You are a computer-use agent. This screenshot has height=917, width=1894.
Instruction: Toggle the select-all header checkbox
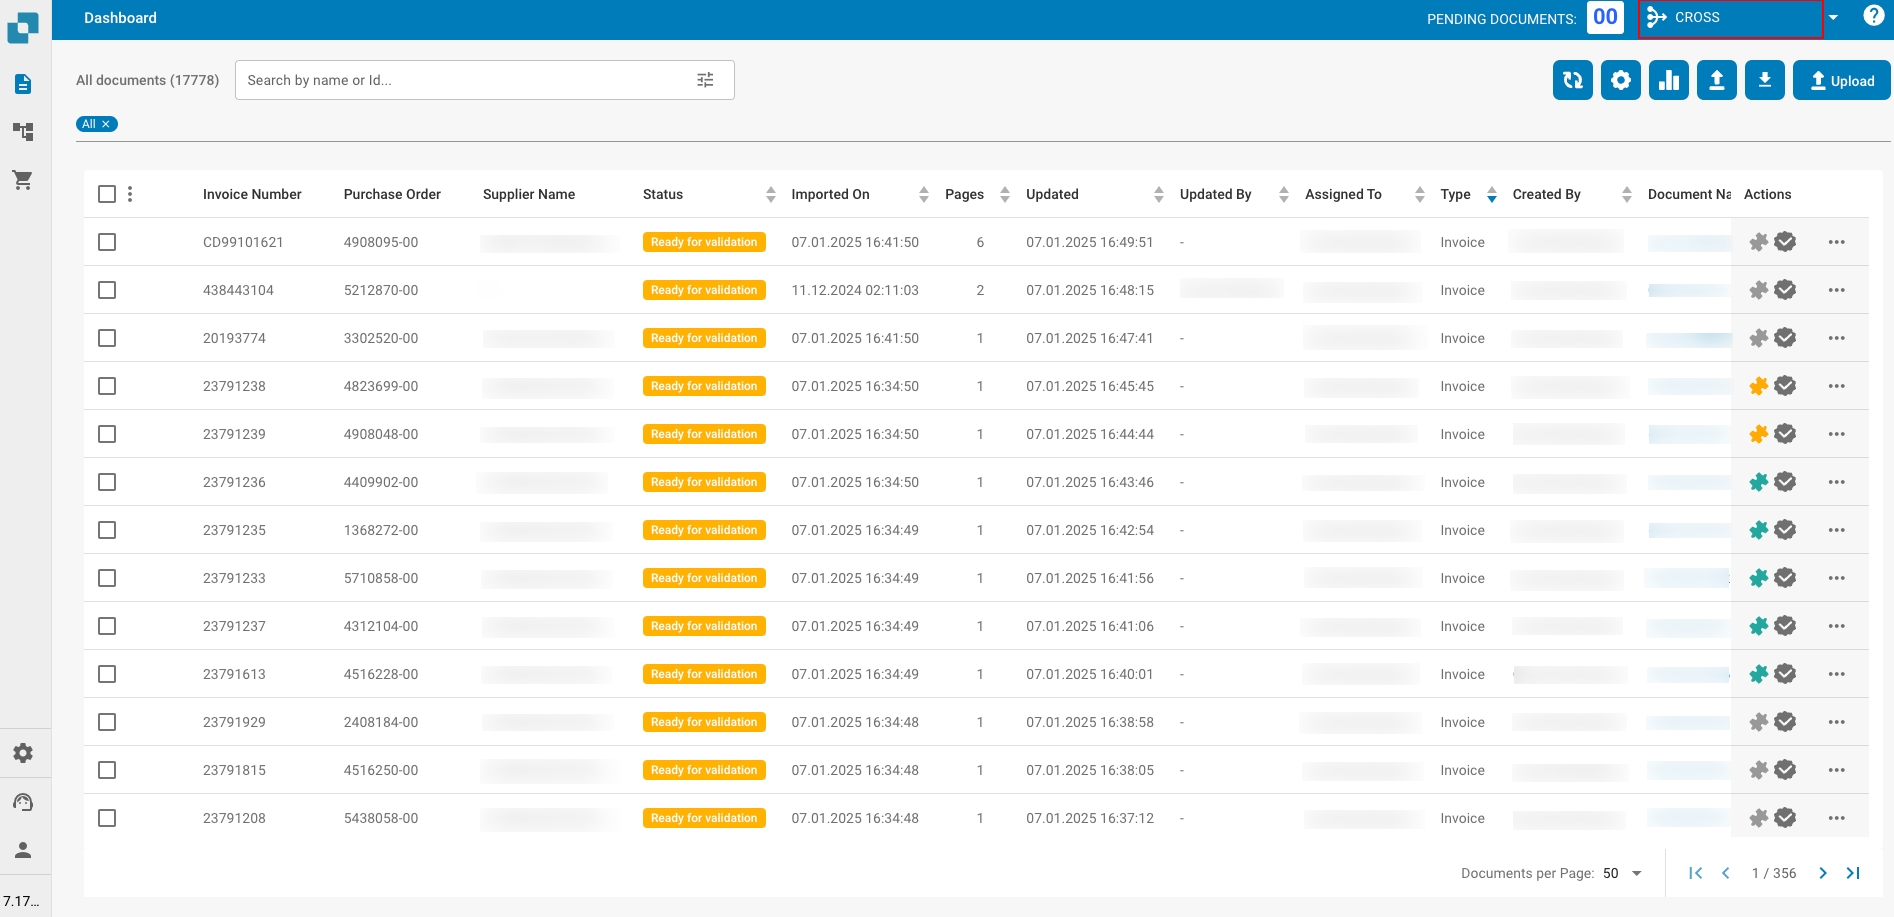(107, 194)
